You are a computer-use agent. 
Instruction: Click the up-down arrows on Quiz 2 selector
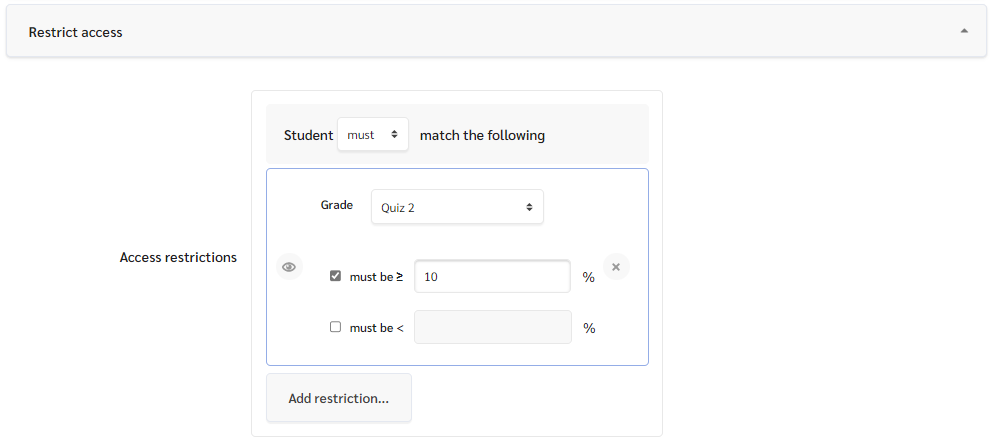coord(529,207)
